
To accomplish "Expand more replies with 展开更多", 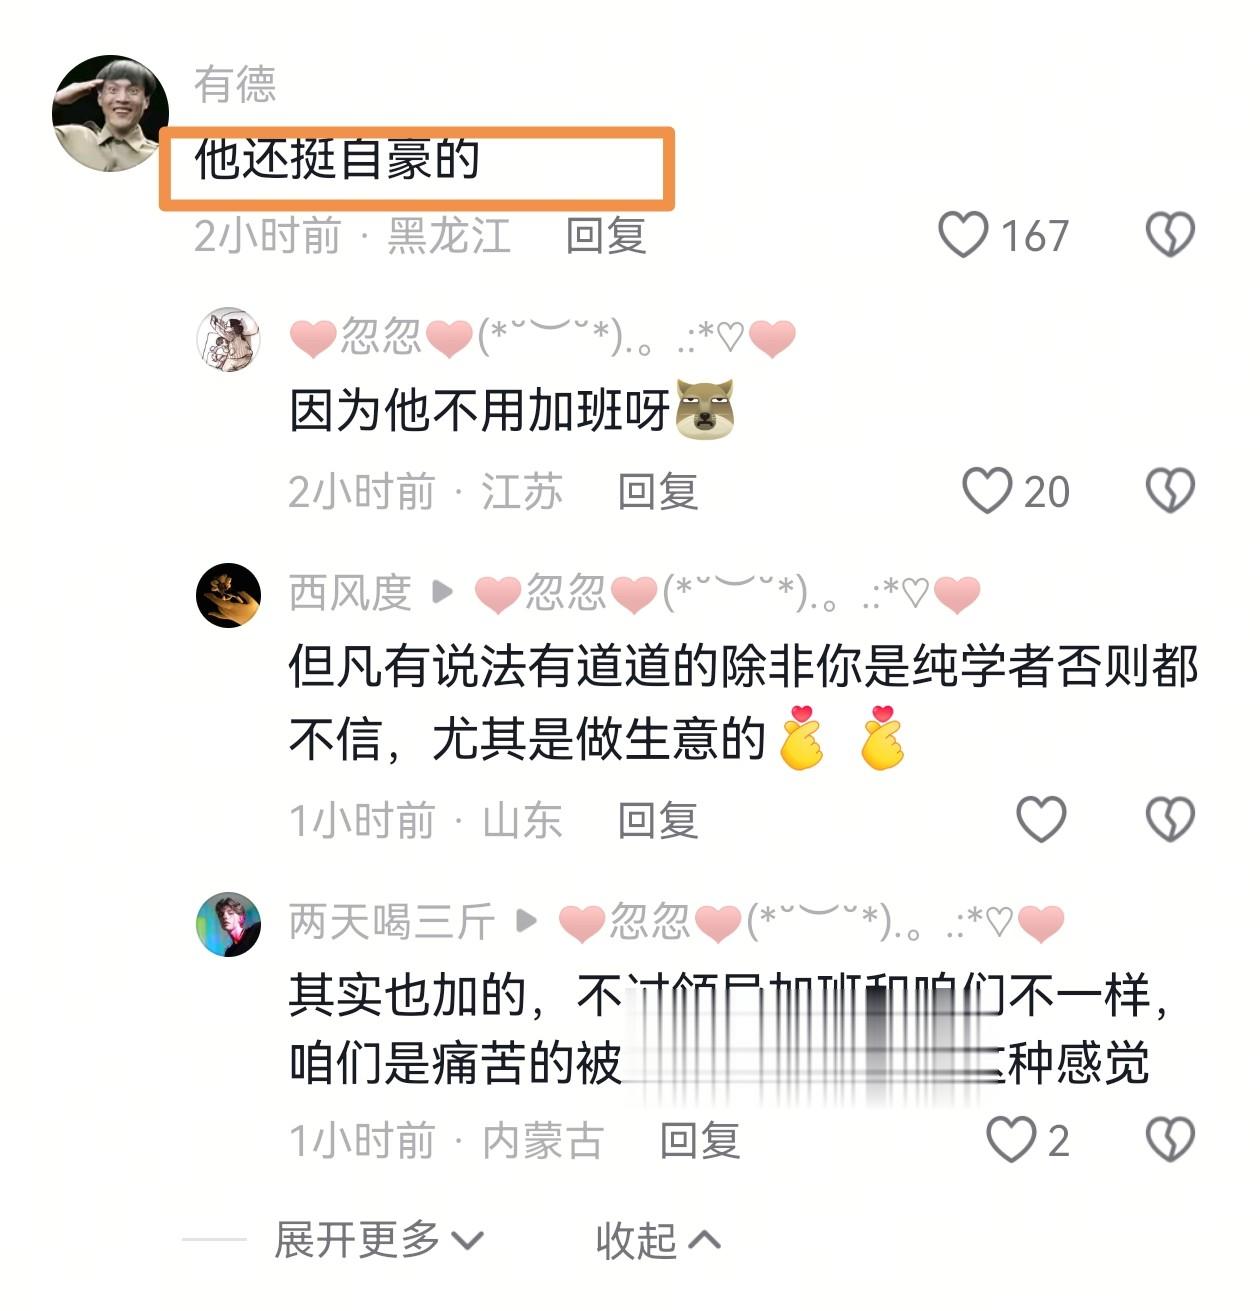I will coord(379,1240).
